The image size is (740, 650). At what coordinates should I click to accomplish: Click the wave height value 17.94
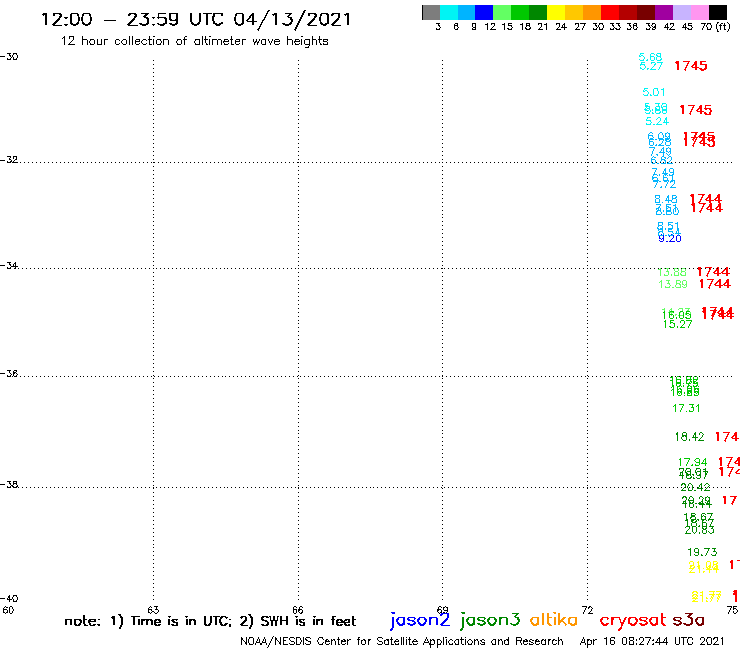tap(692, 462)
